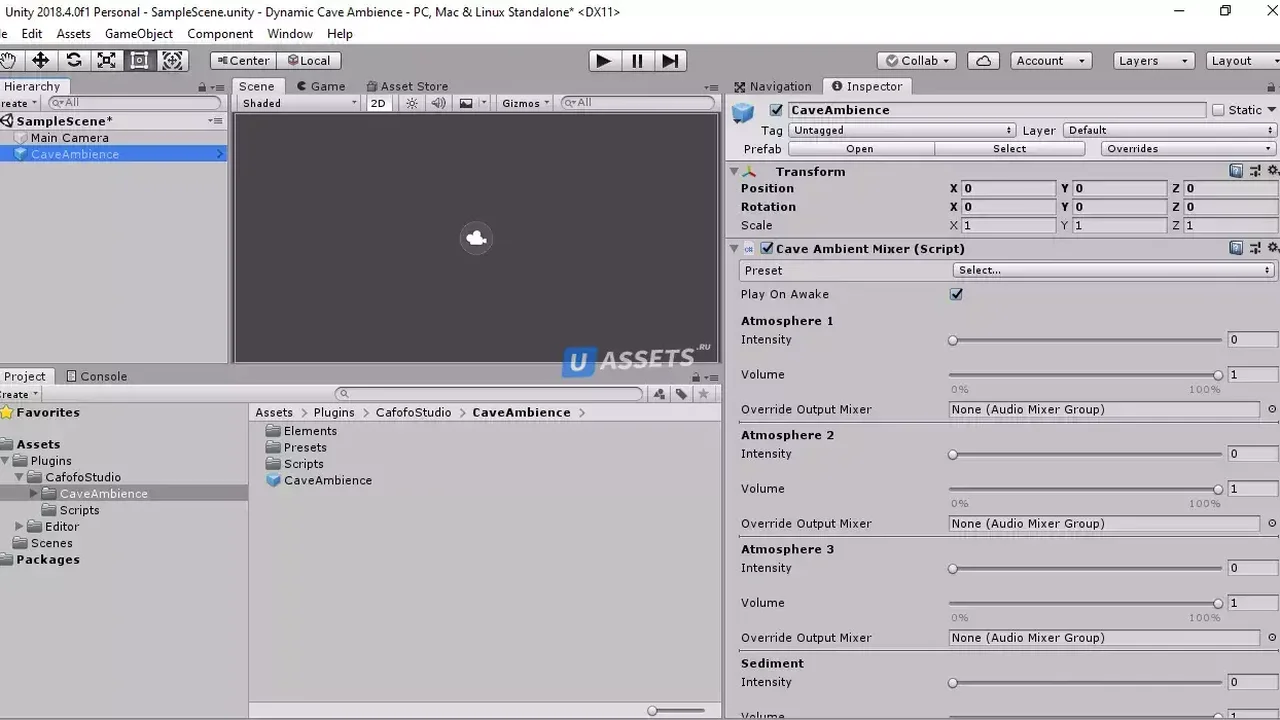Disable the Cave Ambient Mixer script checkbox
Viewport: 1280px width, 720px height.
point(767,248)
